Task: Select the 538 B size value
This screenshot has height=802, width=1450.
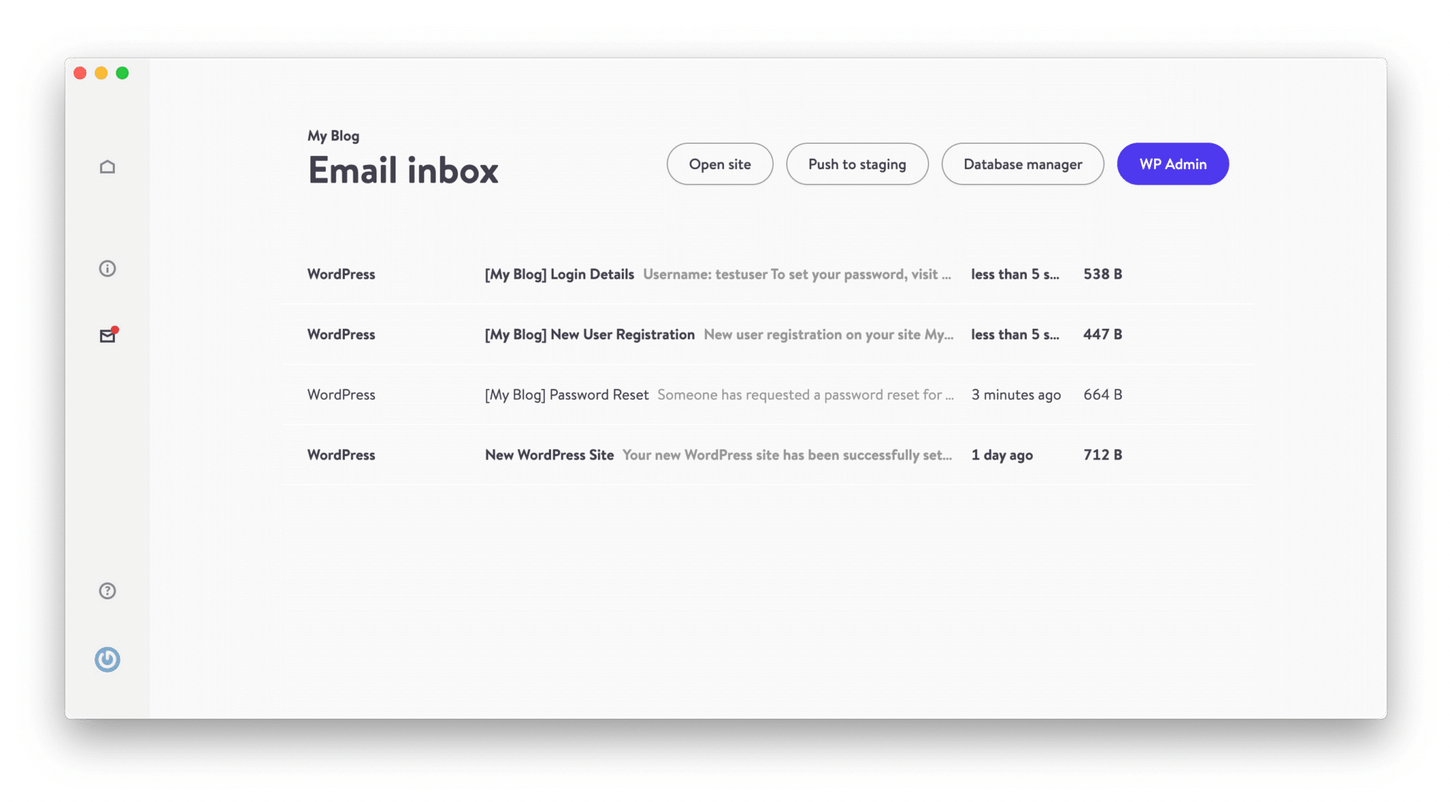Action: tap(1103, 274)
